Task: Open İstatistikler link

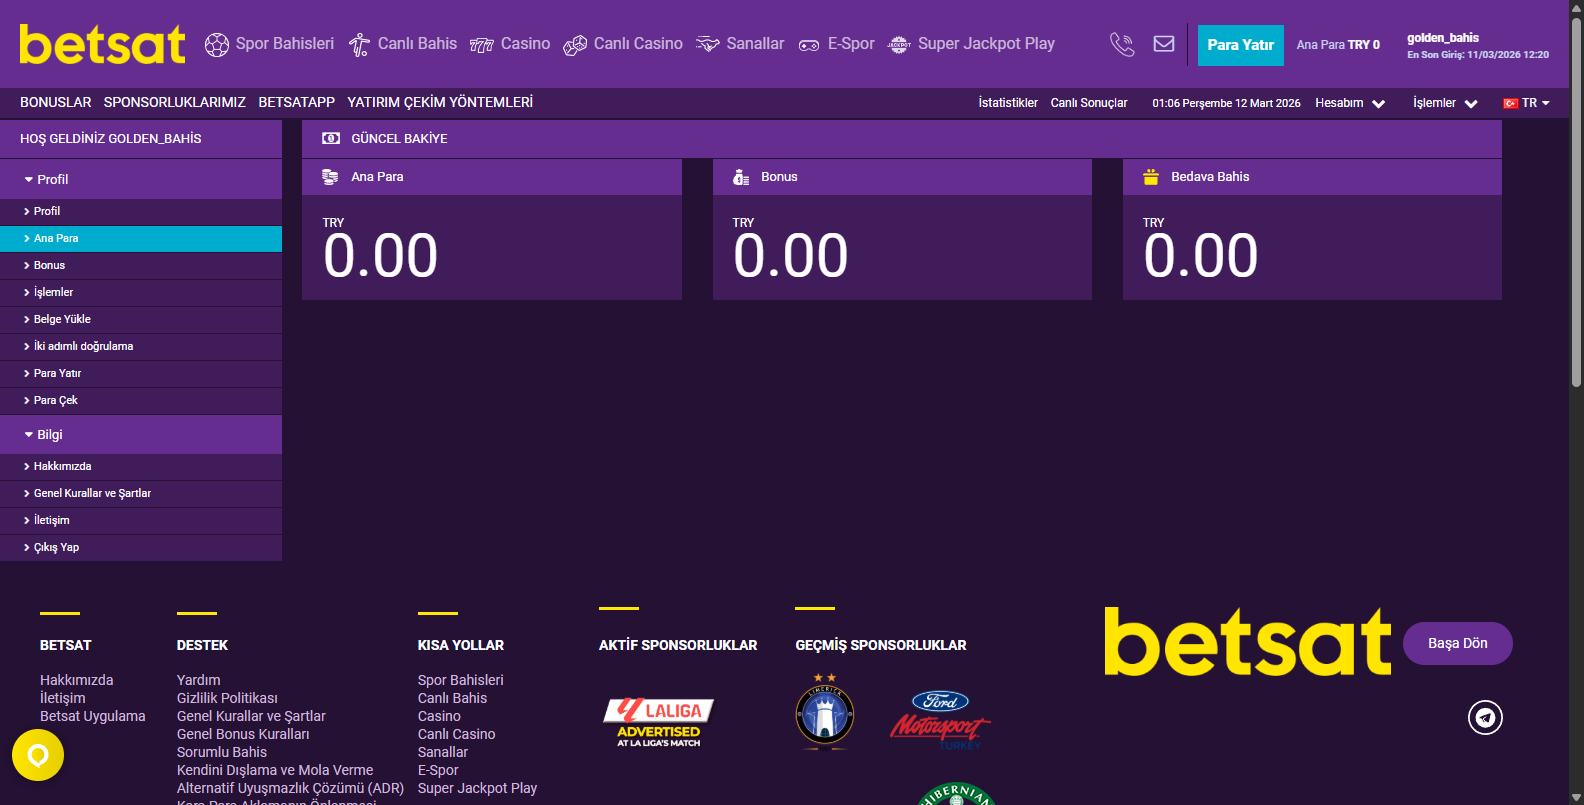Action: (x=1008, y=103)
